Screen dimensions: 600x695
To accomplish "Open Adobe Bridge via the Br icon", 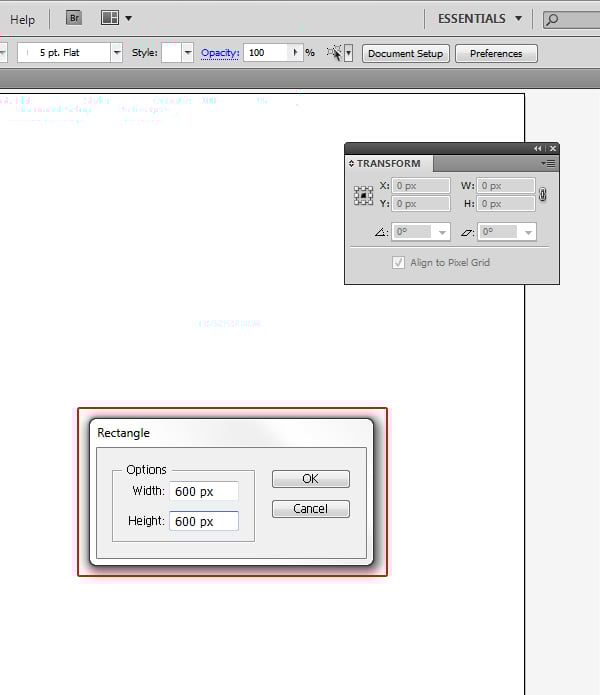I will (74, 18).
